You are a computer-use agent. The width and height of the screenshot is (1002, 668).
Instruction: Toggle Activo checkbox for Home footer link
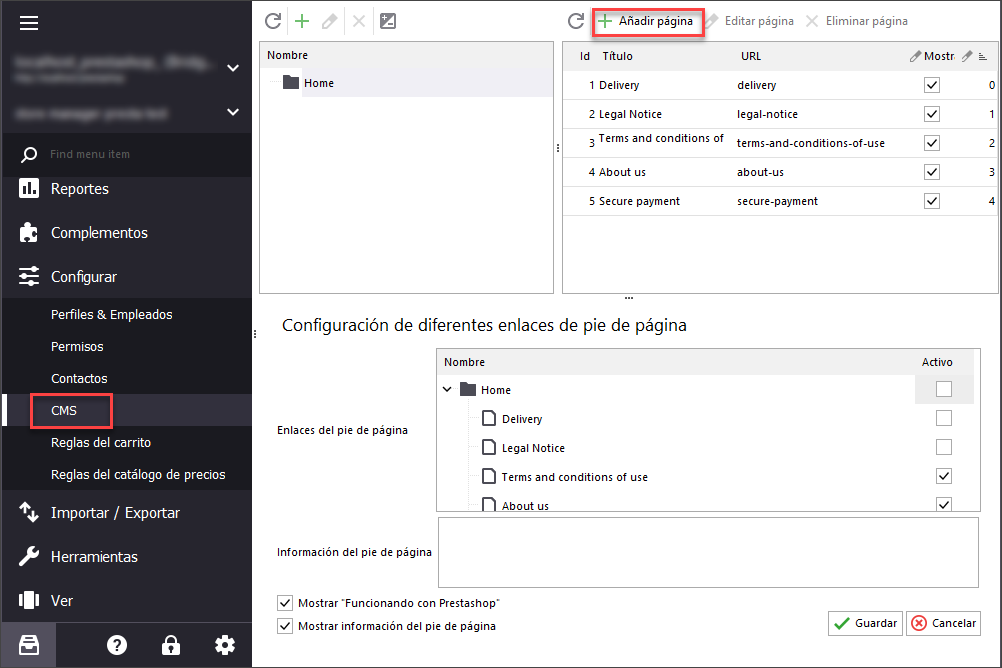(x=944, y=389)
